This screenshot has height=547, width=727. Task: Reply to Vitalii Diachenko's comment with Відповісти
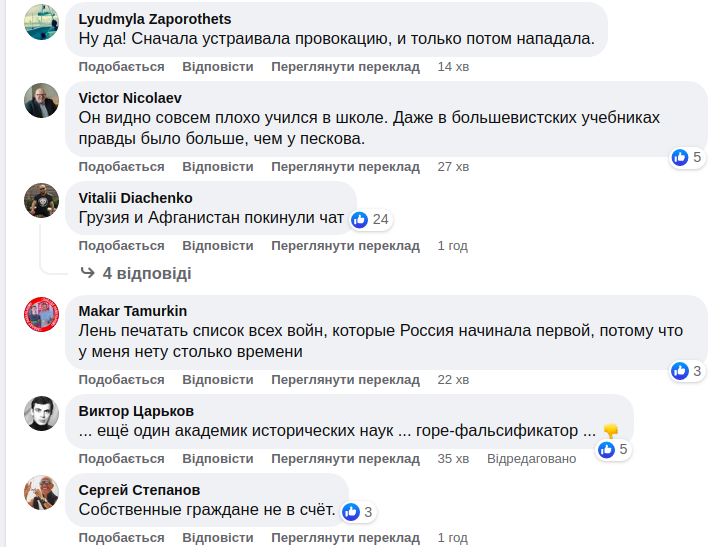click(217, 245)
